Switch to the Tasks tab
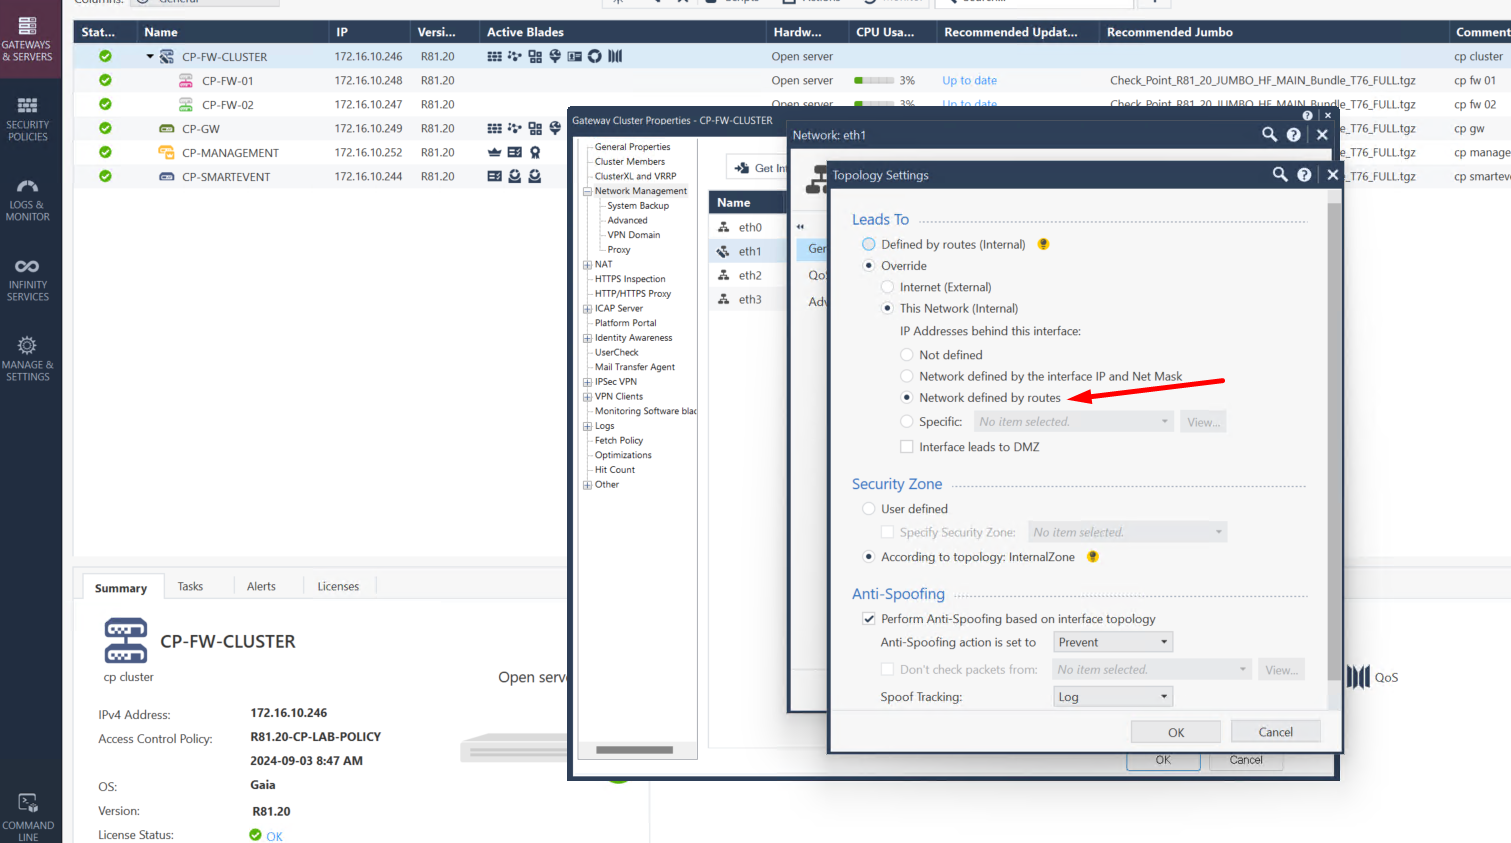This screenshot has width=1511, height=843. tap(190, 587)
